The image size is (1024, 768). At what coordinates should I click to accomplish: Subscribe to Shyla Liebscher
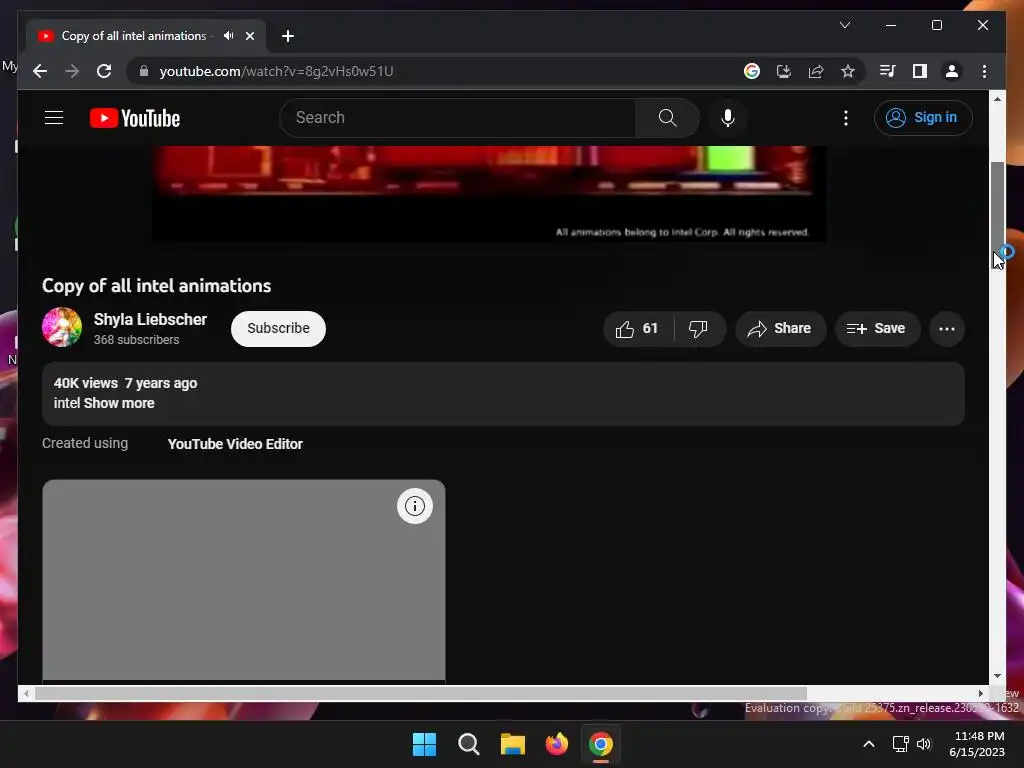pyautogui.click(x=278, y=328)
